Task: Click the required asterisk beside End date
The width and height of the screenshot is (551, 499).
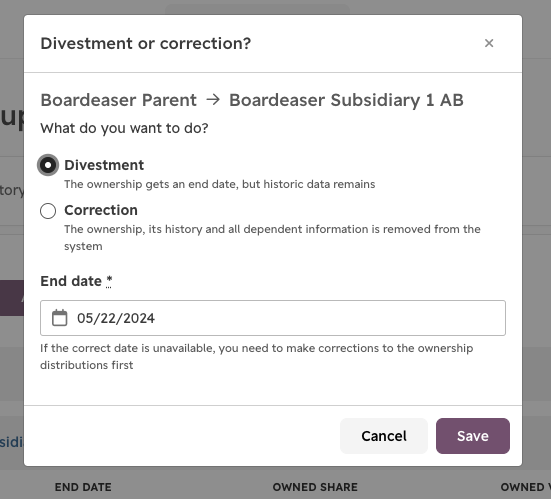Action: 109,281
